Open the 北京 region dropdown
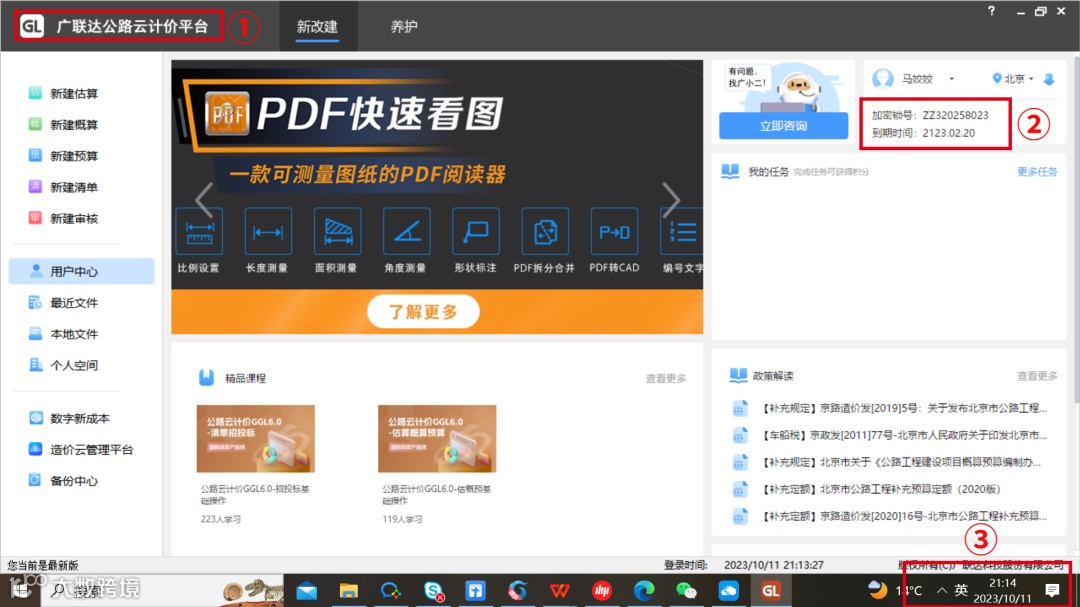 1013,79
